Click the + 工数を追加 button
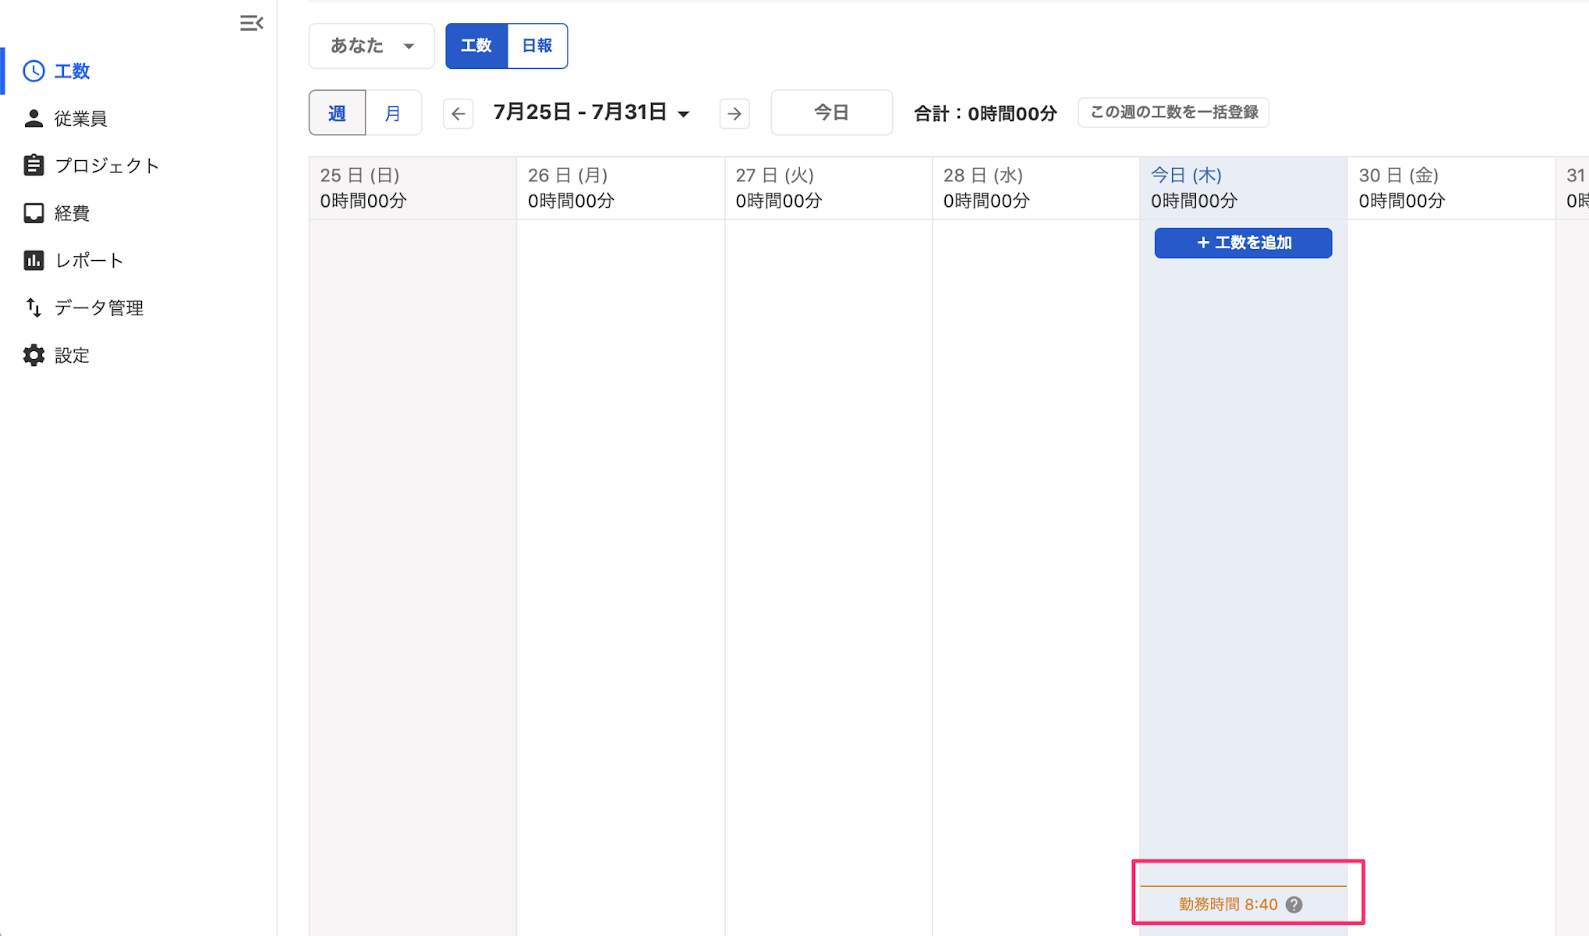 click(x=1243, y=243)
